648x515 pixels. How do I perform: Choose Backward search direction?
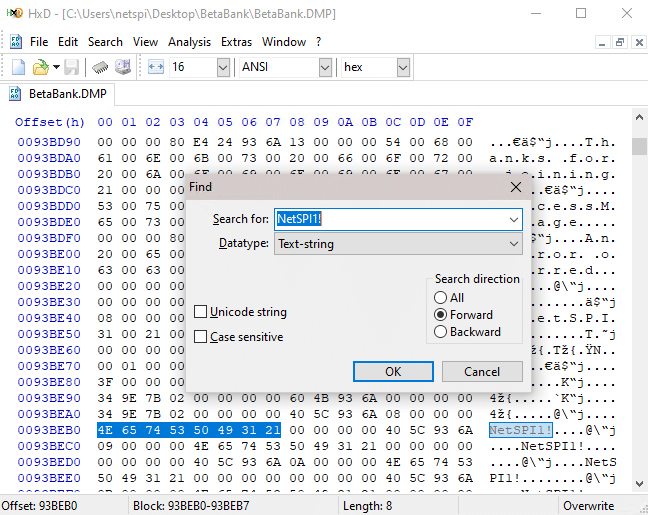pos(440,332)
